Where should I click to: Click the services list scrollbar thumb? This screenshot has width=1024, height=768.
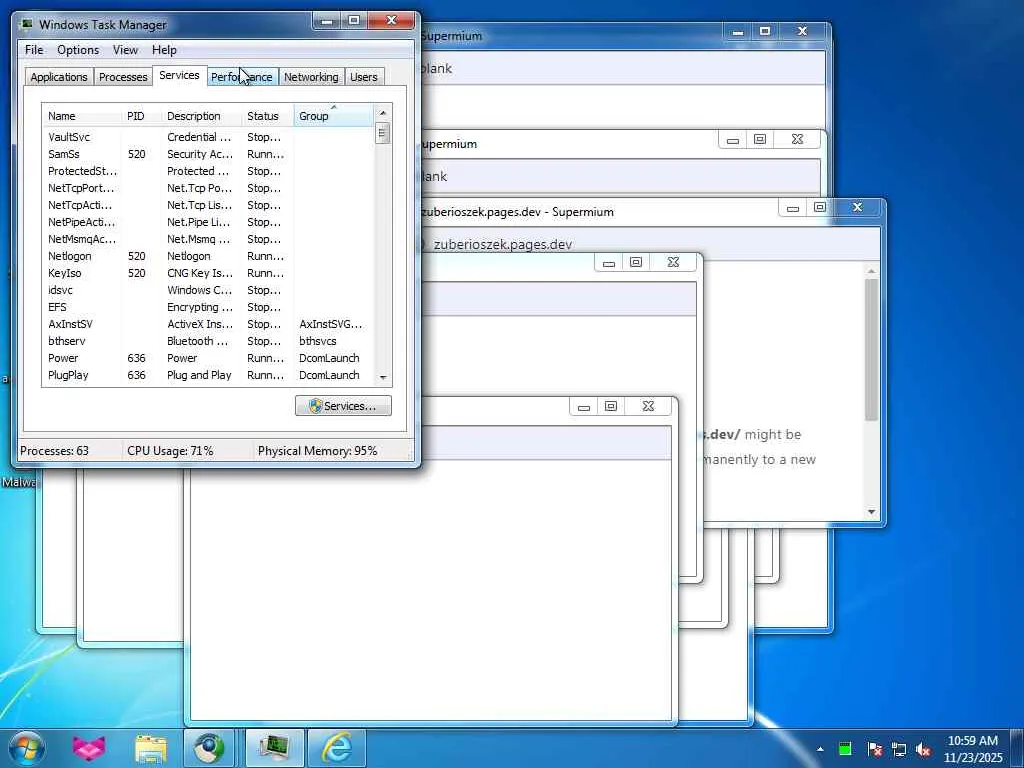[383, 133]
